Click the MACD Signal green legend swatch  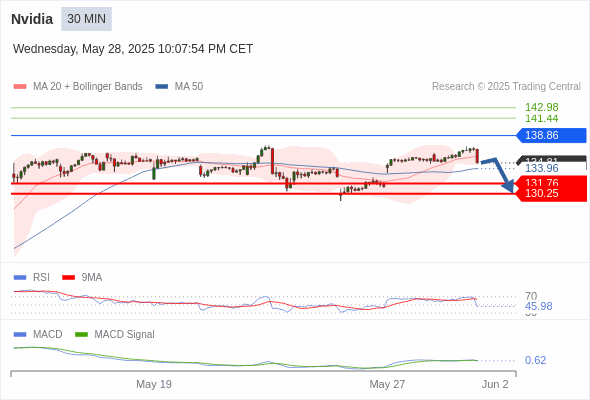(x=81, y=334)
